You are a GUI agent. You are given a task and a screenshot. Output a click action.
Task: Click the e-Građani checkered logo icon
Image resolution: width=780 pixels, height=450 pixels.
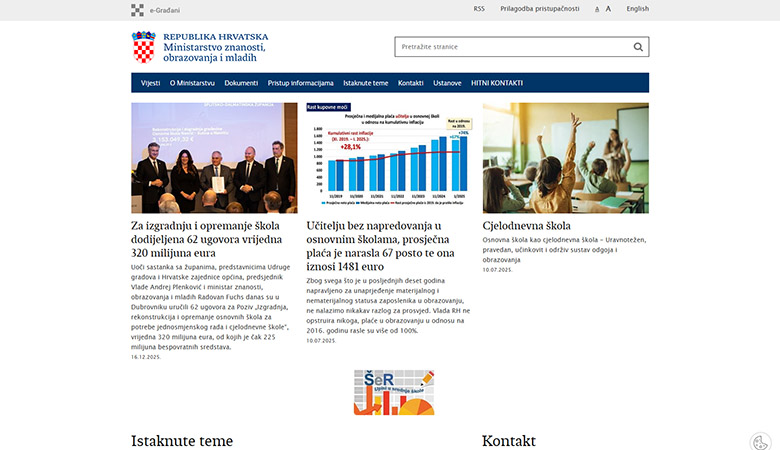pyautogui.click(x=137, y=10)
